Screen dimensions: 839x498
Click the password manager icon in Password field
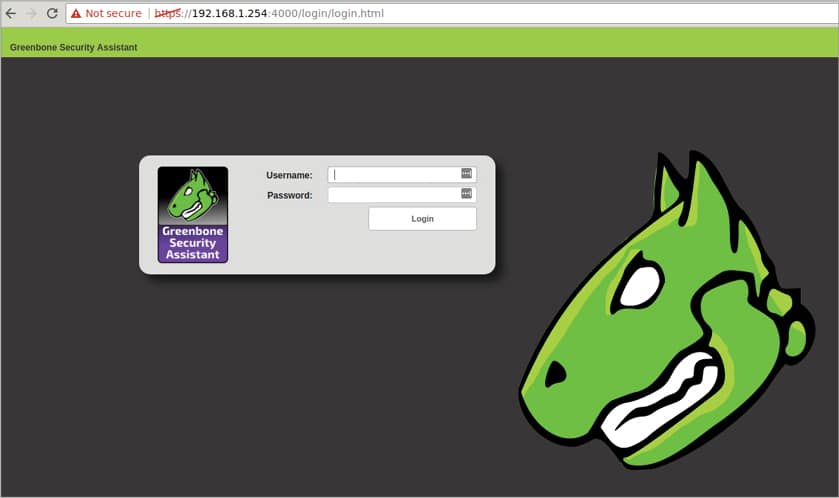467,194
